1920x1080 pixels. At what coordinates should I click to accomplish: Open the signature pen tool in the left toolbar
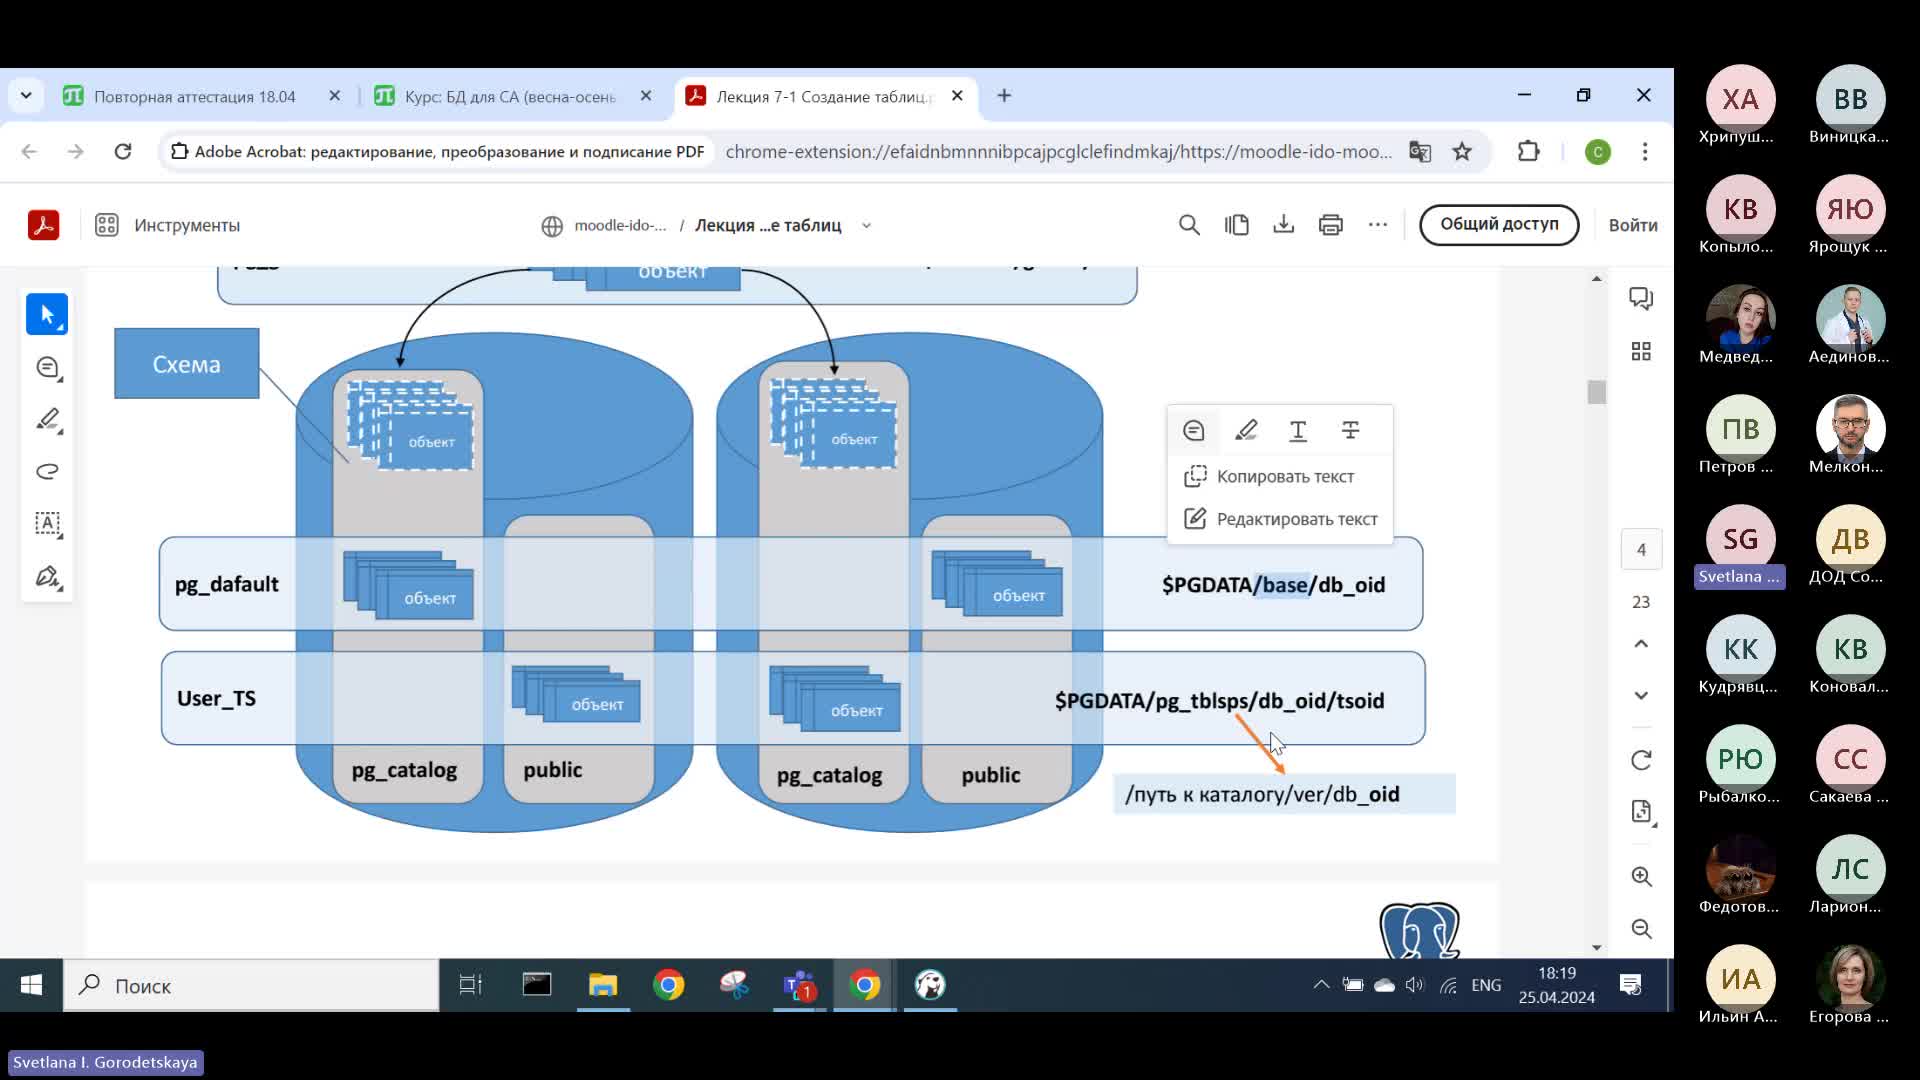coord(47,577)
